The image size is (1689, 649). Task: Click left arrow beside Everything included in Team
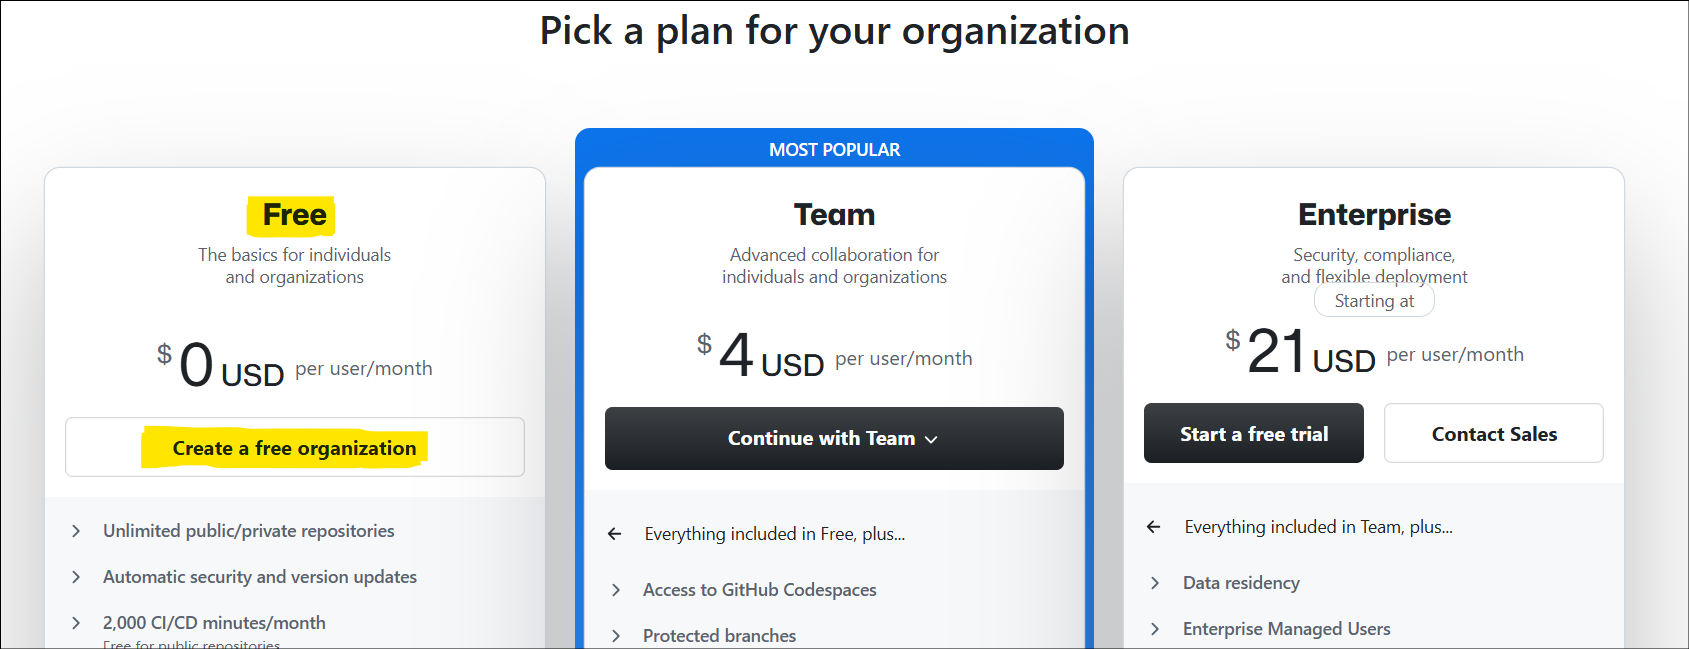(x=1154, y=527)
